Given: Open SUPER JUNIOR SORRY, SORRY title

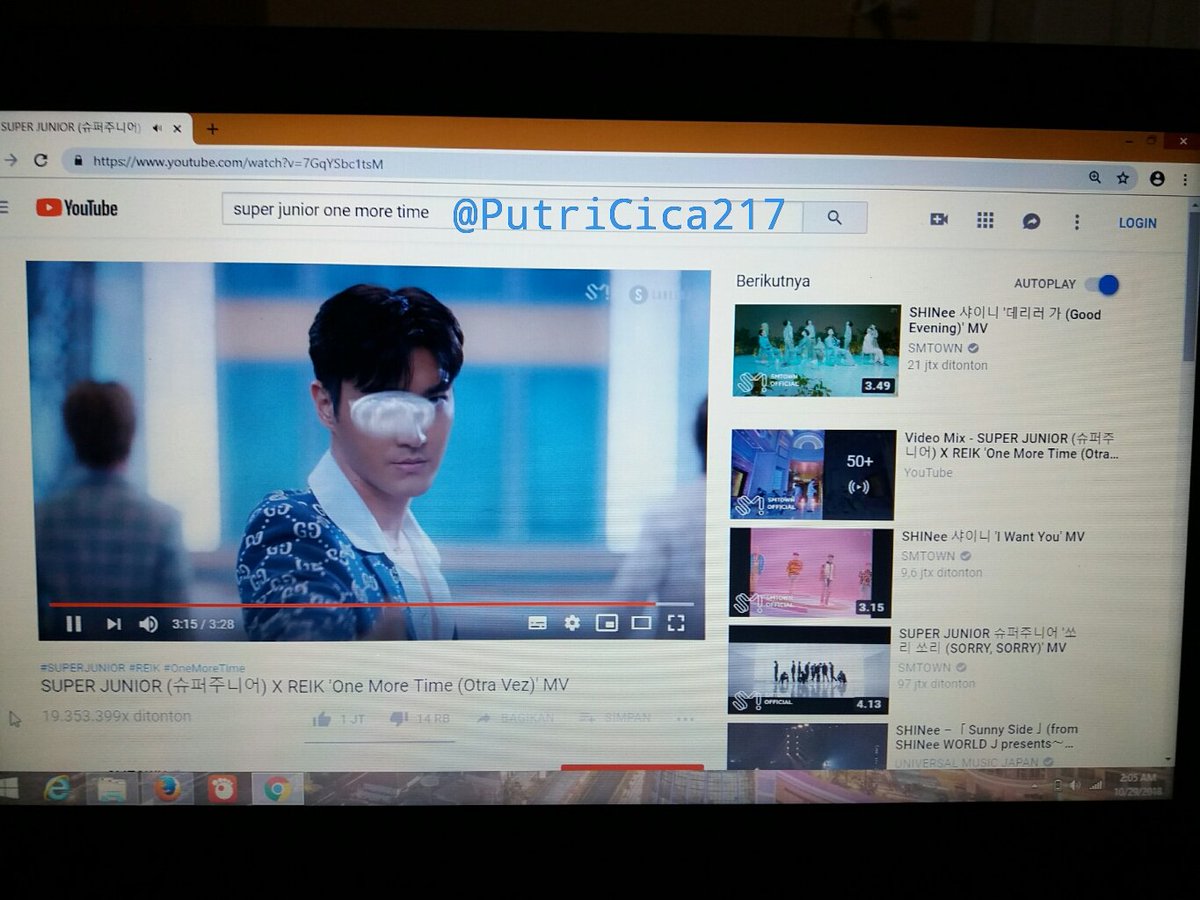Looking at the screenshot, I should 987,641.
